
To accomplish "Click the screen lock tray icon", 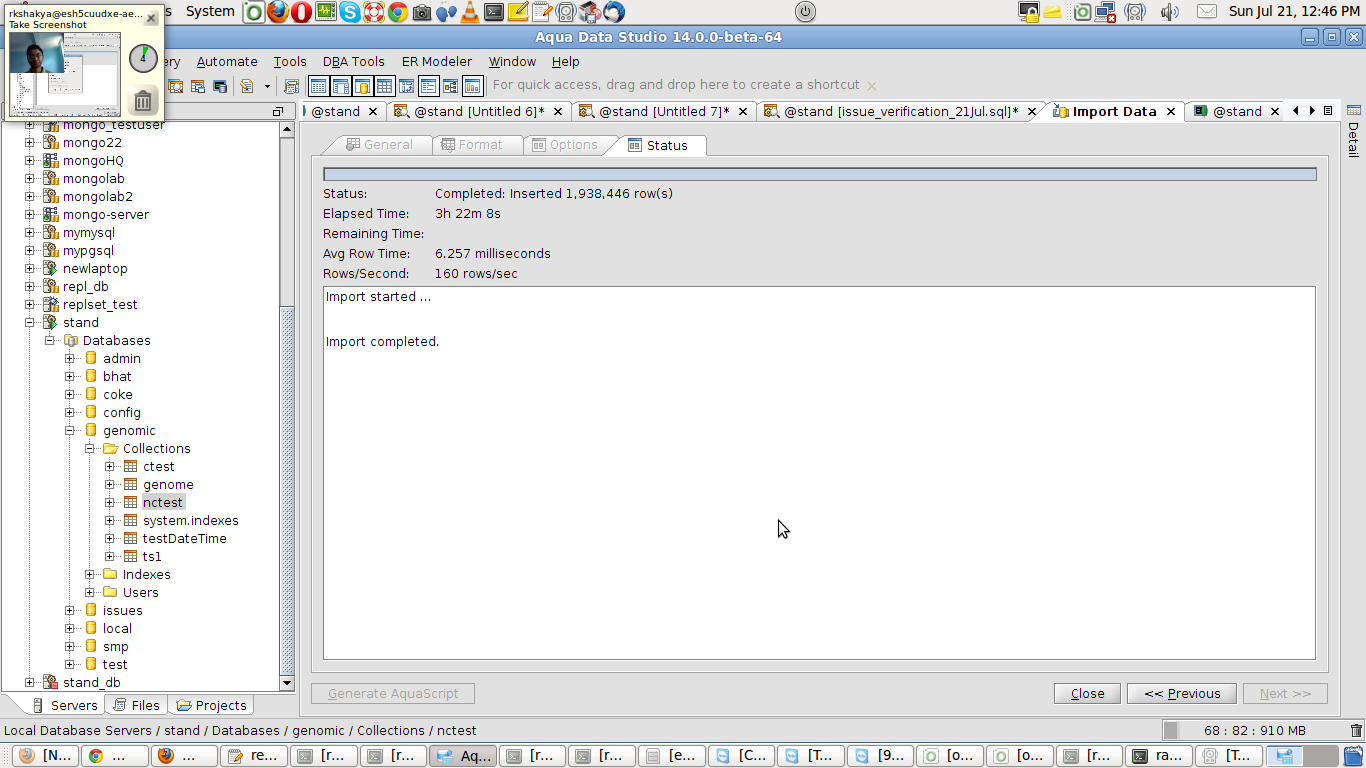I will point(1029,12).
